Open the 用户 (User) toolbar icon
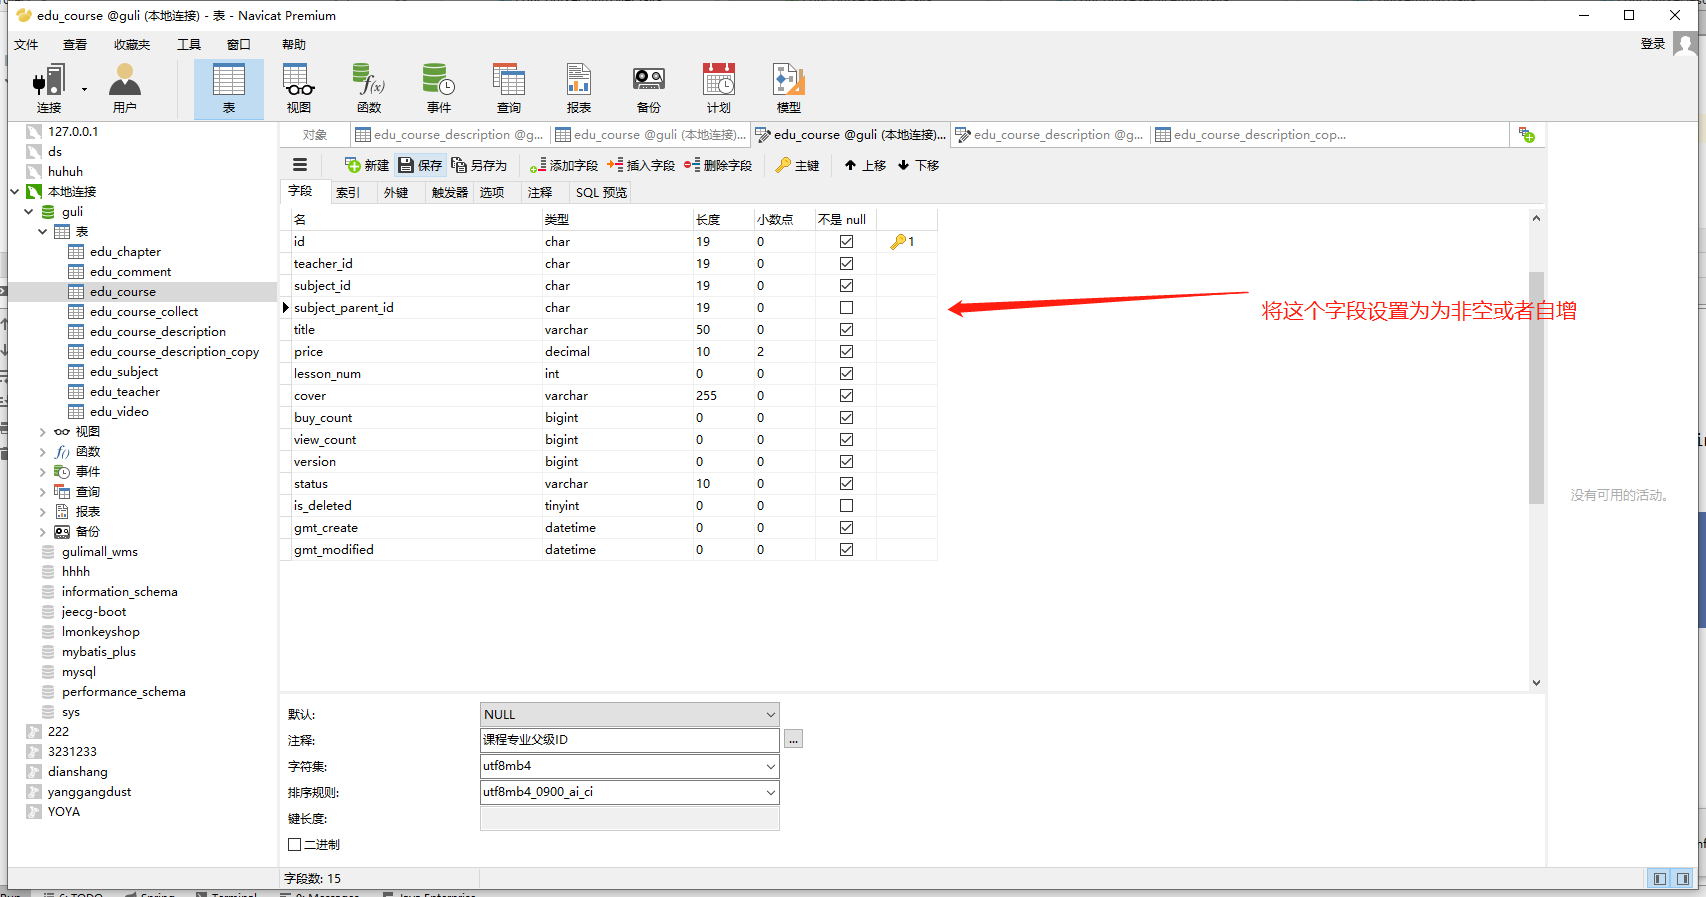This screenshot has height=897, width=1706. coord(125,89)
